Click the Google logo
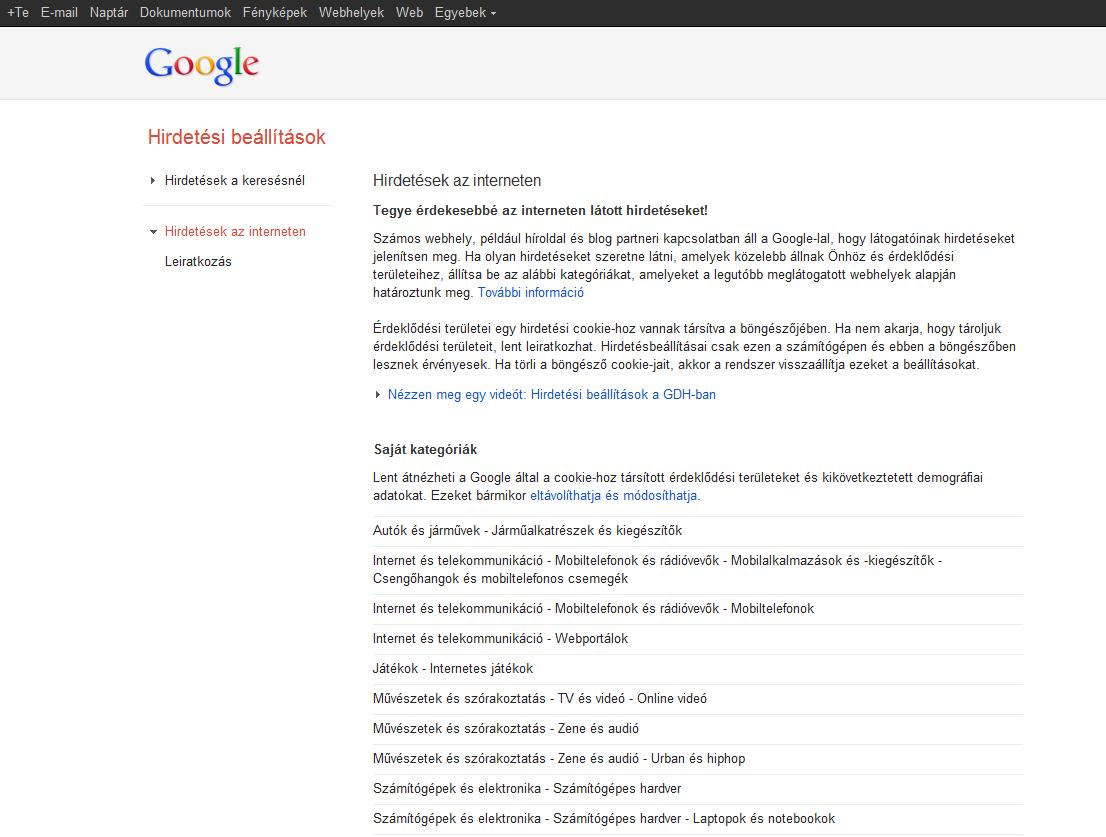Image resolution: width=1106 pixels, height=837 pixels. point(202,65)
